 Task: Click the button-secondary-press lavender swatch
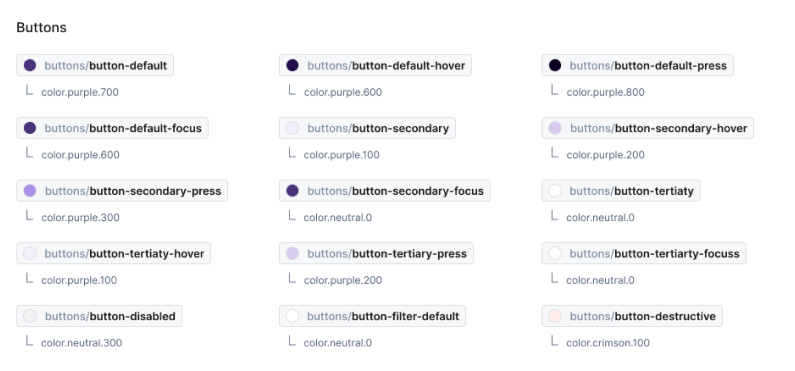[30, 191]
